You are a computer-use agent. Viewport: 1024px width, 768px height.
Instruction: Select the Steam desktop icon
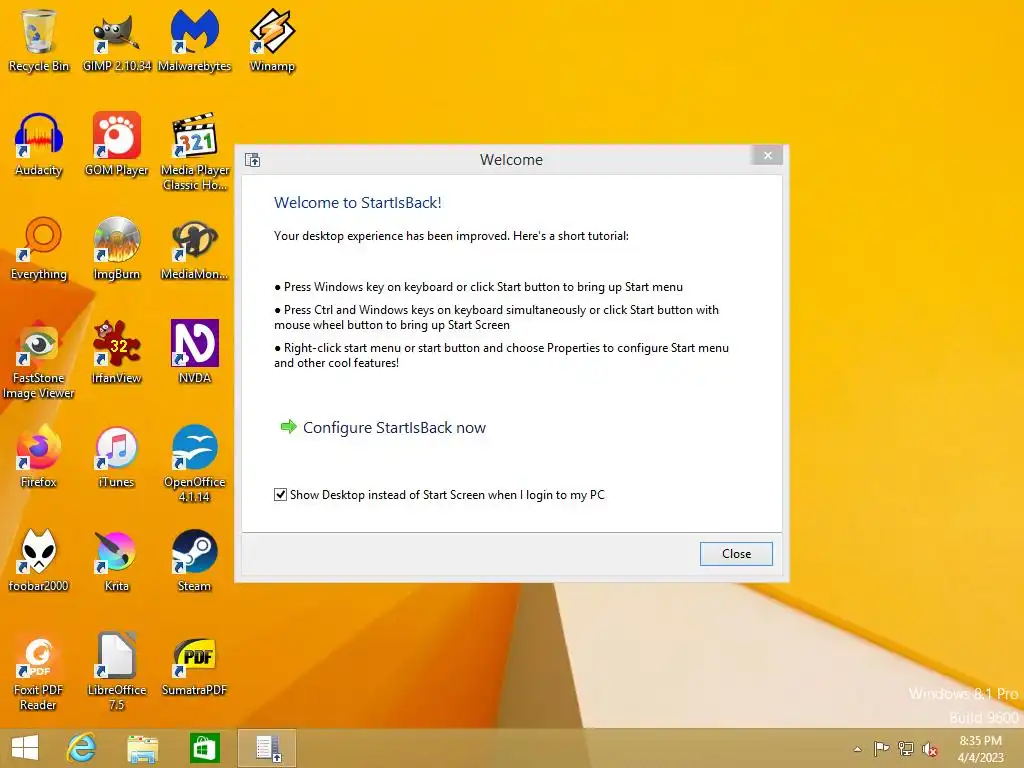195,560
